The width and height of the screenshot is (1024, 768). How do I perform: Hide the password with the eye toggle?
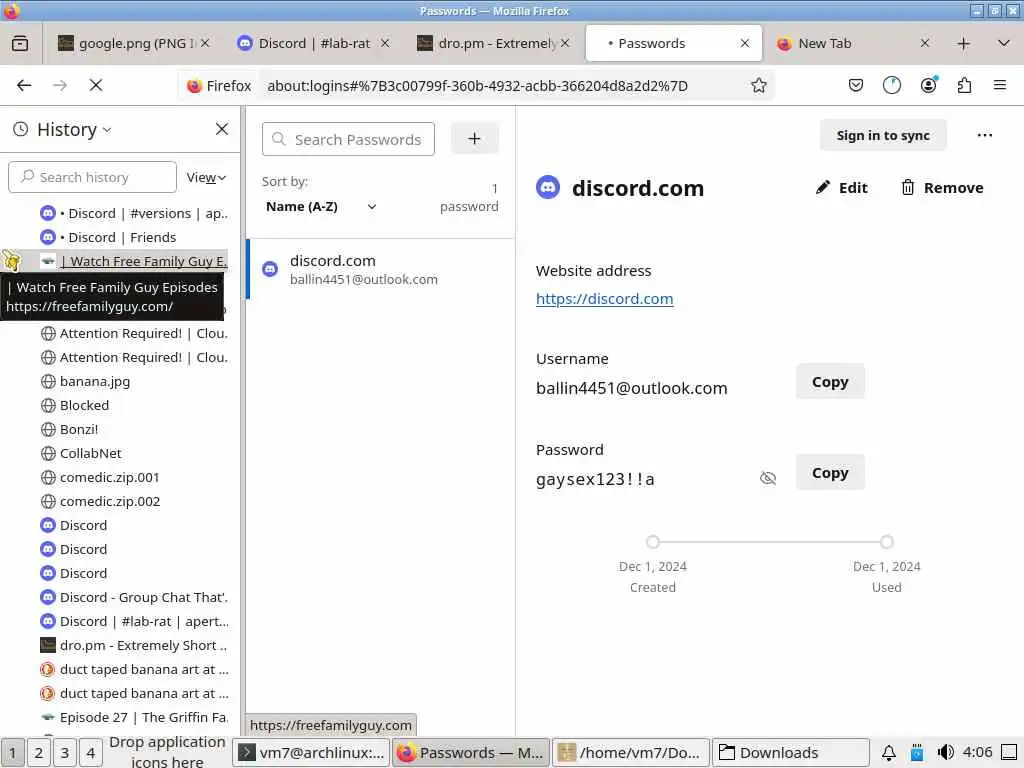tap(768, 478)
